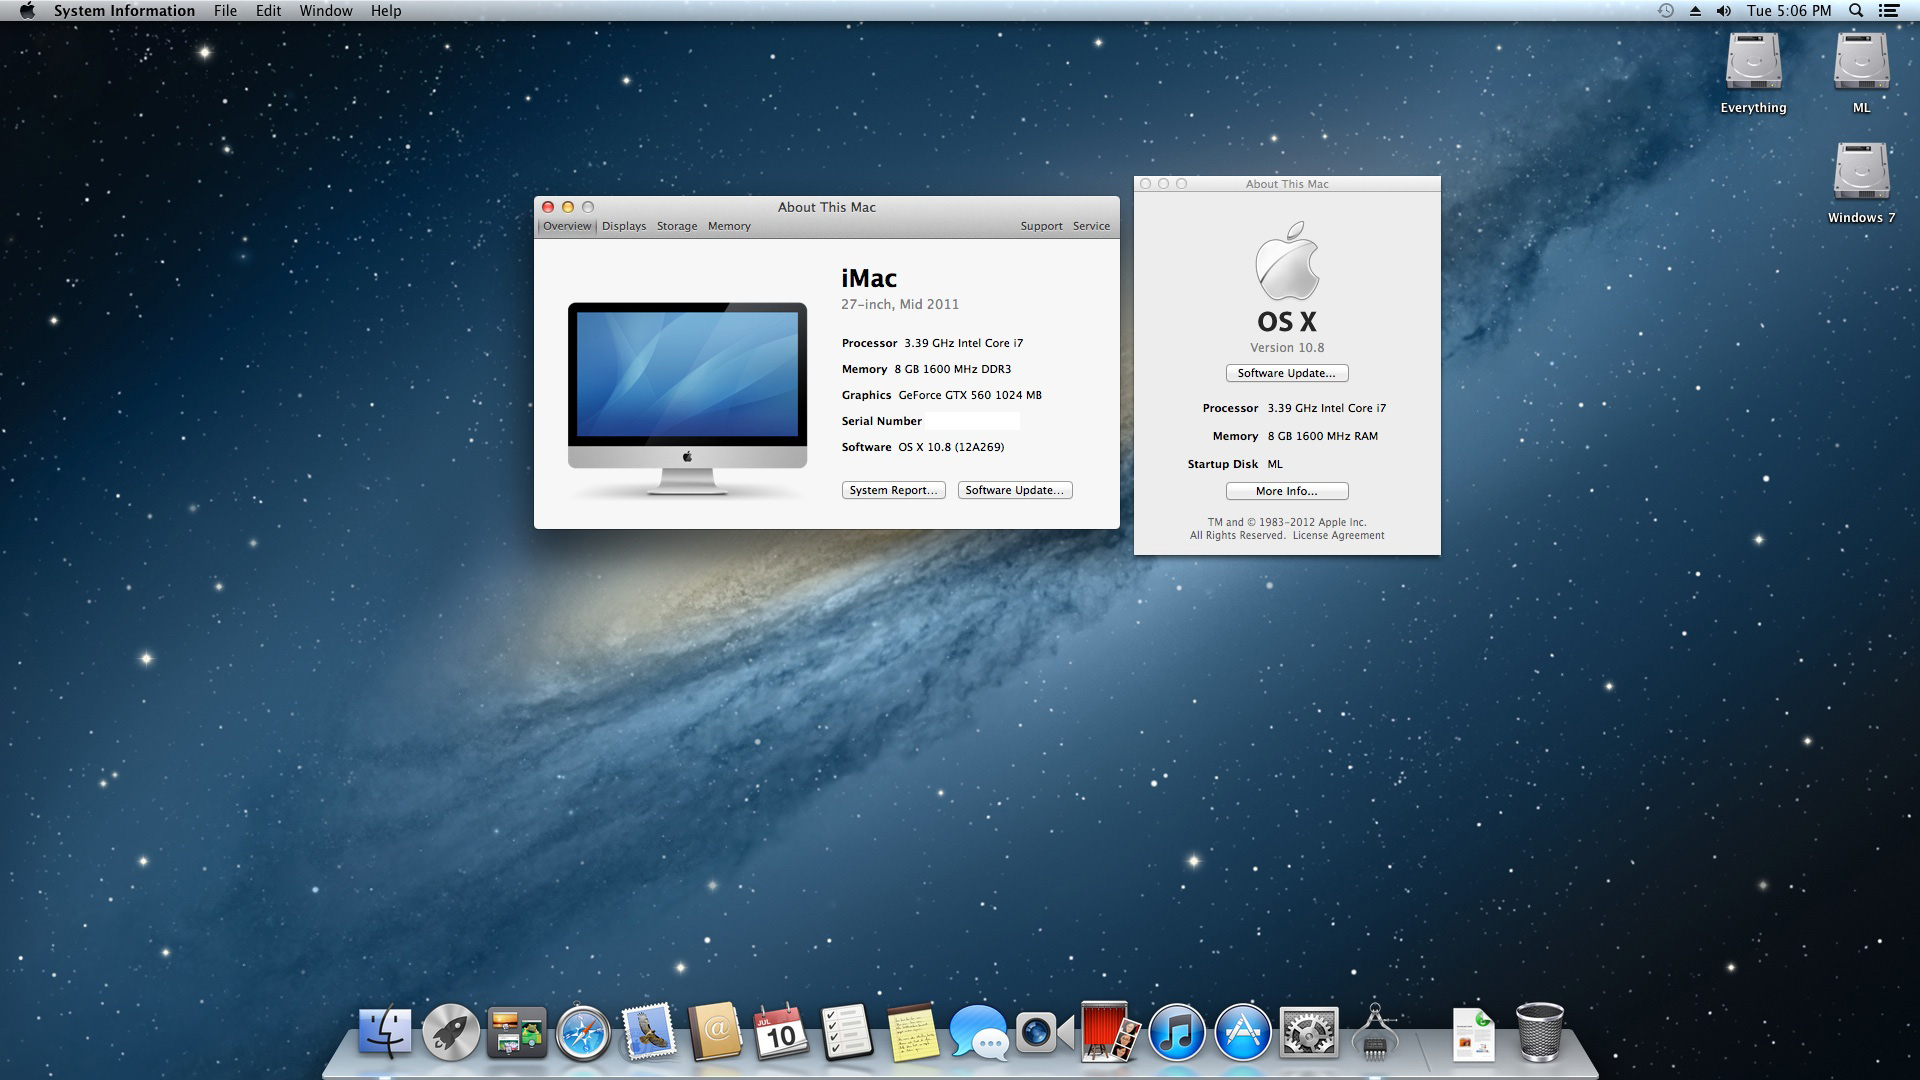The image size is (1920, 1080).
Task: Click the Storage tab in About This Mac
Action: 676,225
